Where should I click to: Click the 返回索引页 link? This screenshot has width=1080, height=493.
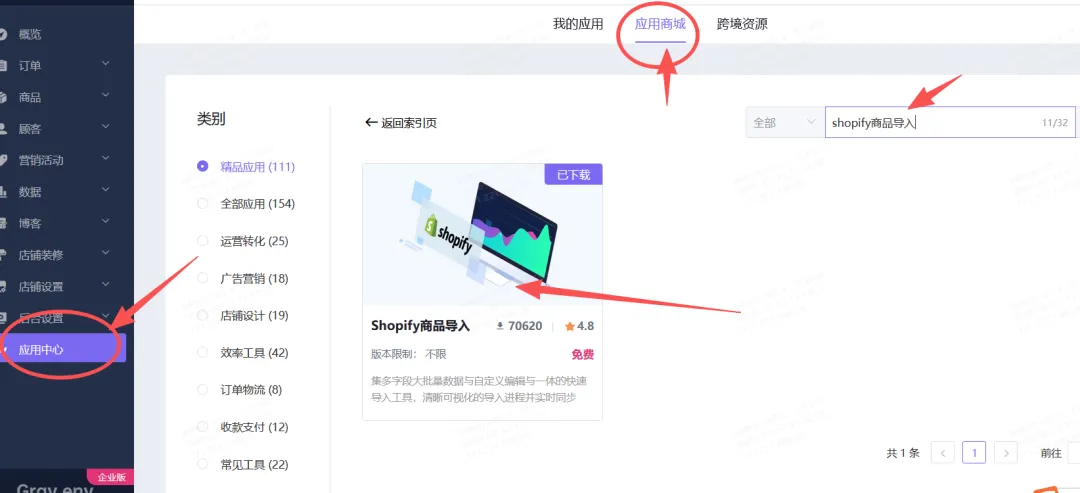click(408, 123)
